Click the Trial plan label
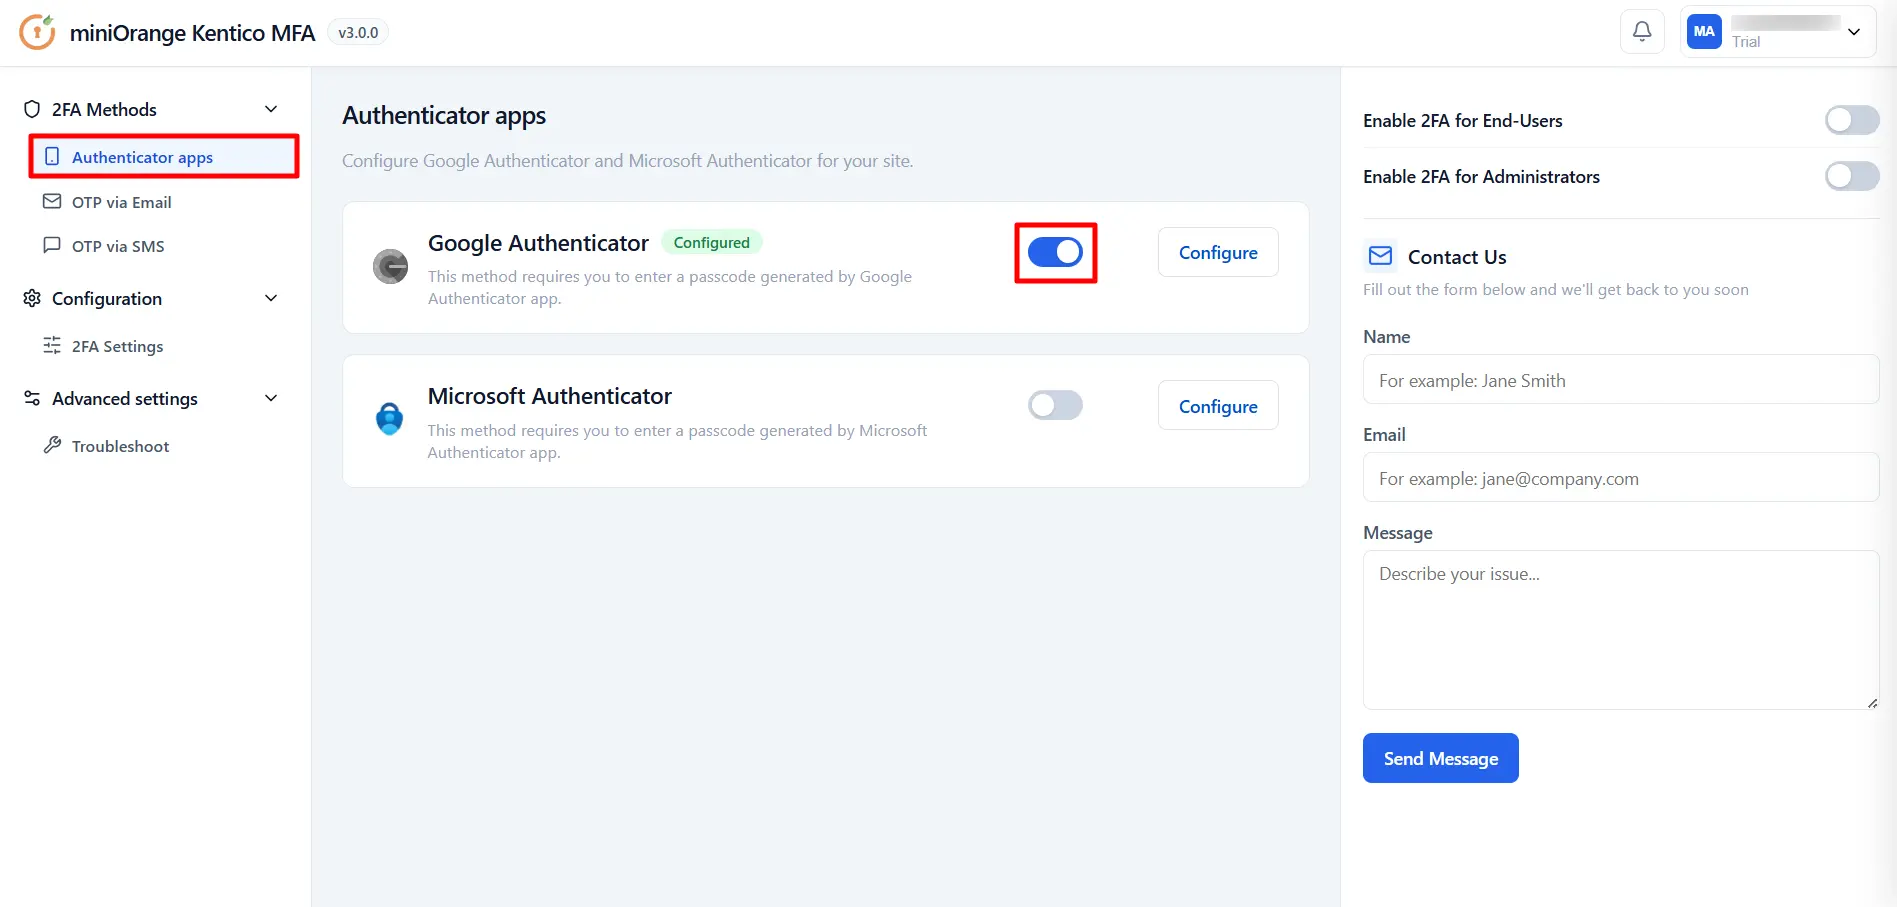Viewport: 1897px width, 907px height. point(1746,42)
